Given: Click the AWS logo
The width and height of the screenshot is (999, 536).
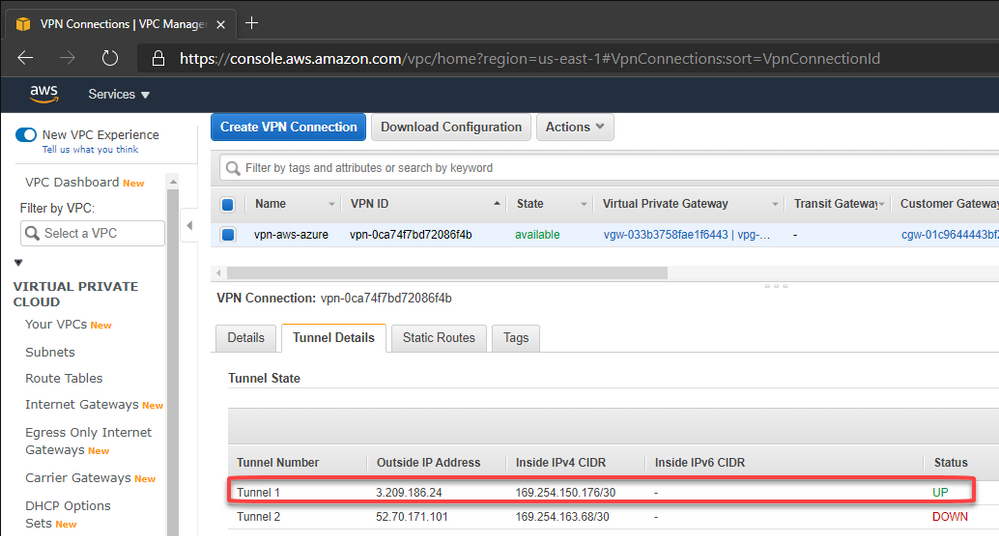Looking at the screenshot, I should pos(44,94).
